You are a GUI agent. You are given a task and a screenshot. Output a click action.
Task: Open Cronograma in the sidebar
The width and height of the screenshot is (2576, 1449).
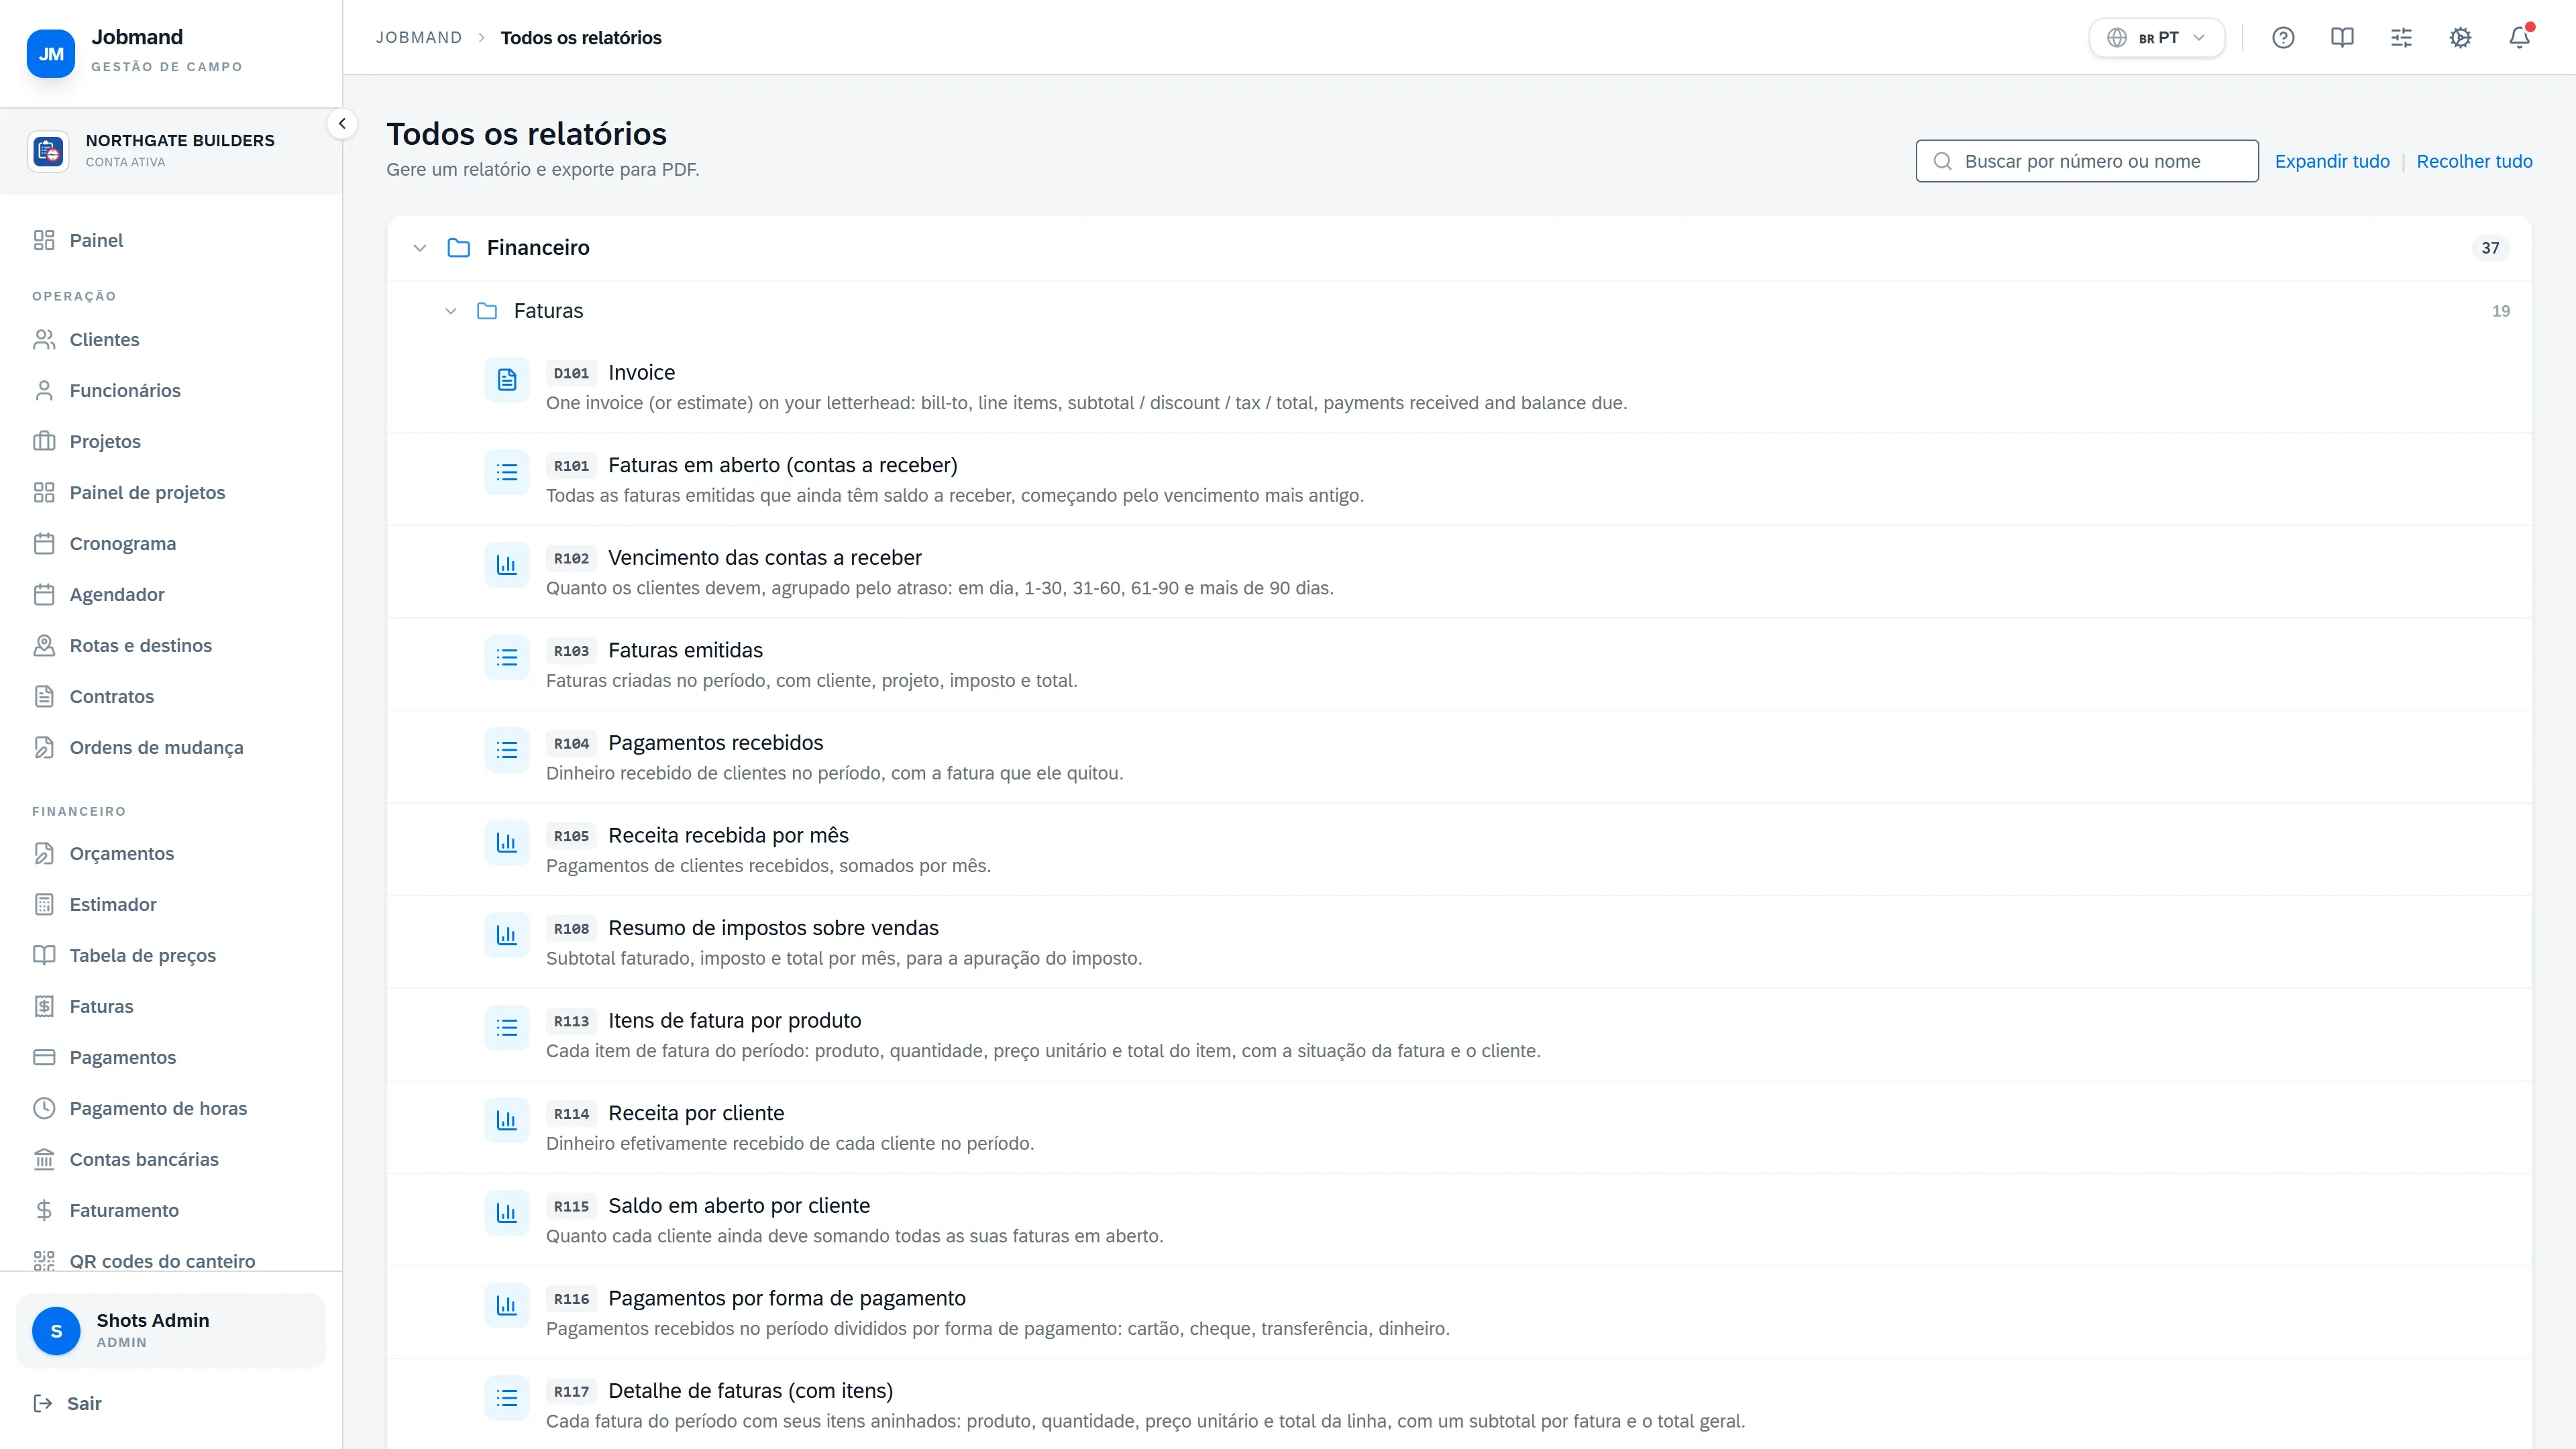(x=171, y=544)
